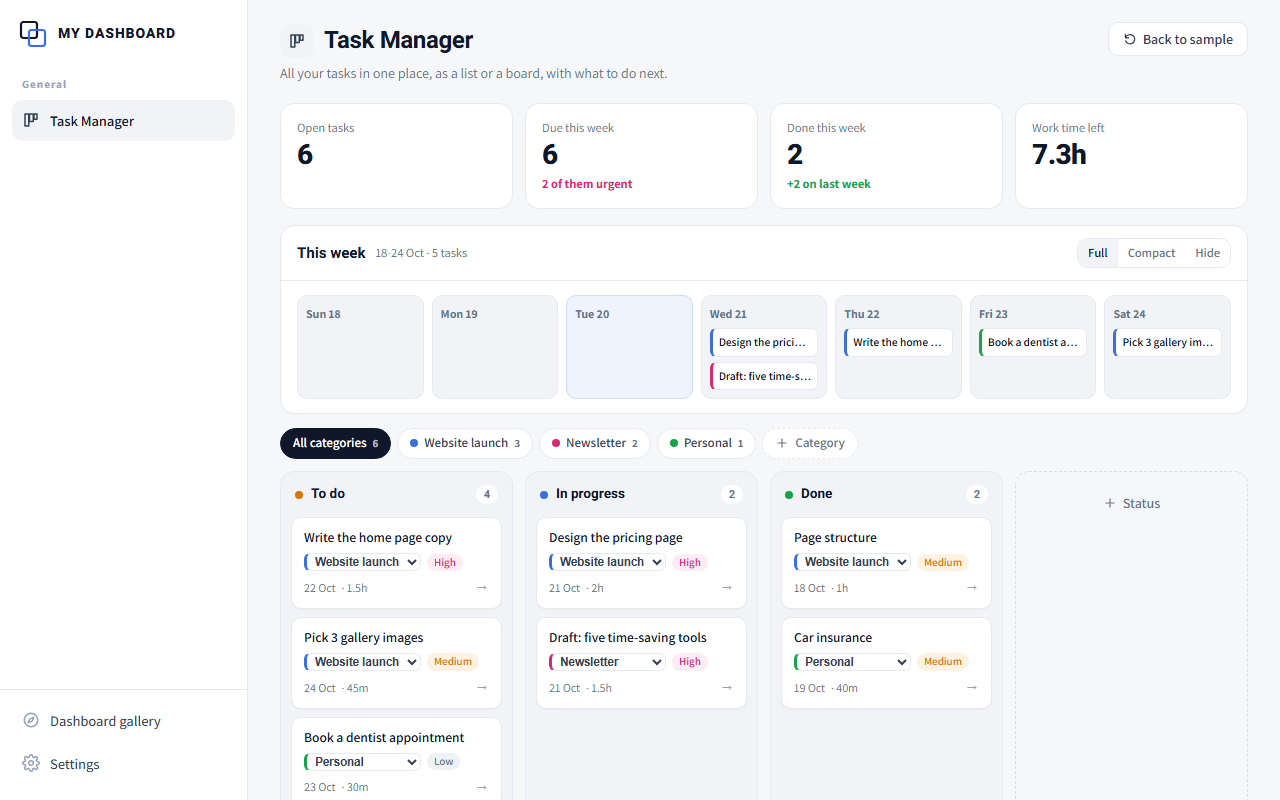Click the Task Manager kanban icon in sidebar

31,121
